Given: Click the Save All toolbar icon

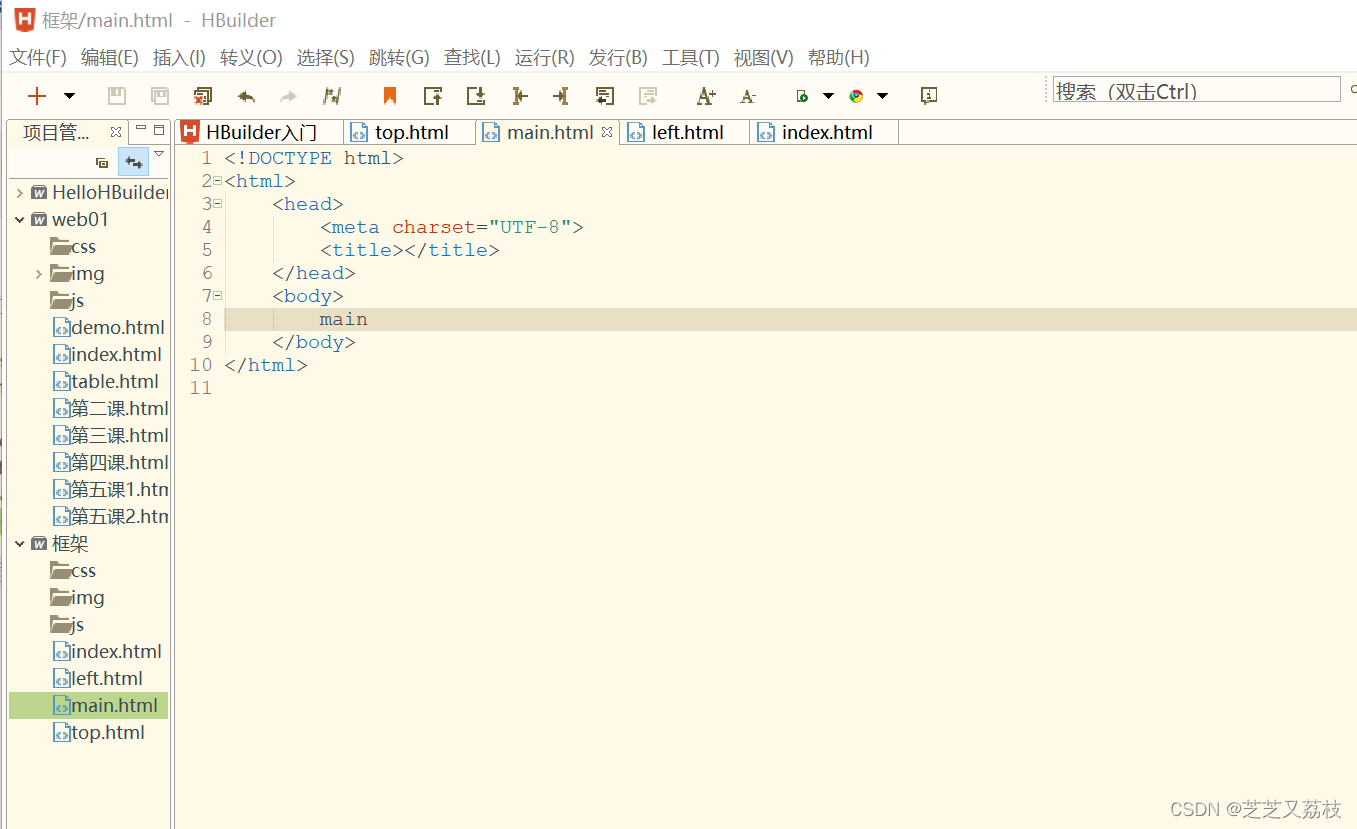Looking at the screenshot, I should click(160, 96).
